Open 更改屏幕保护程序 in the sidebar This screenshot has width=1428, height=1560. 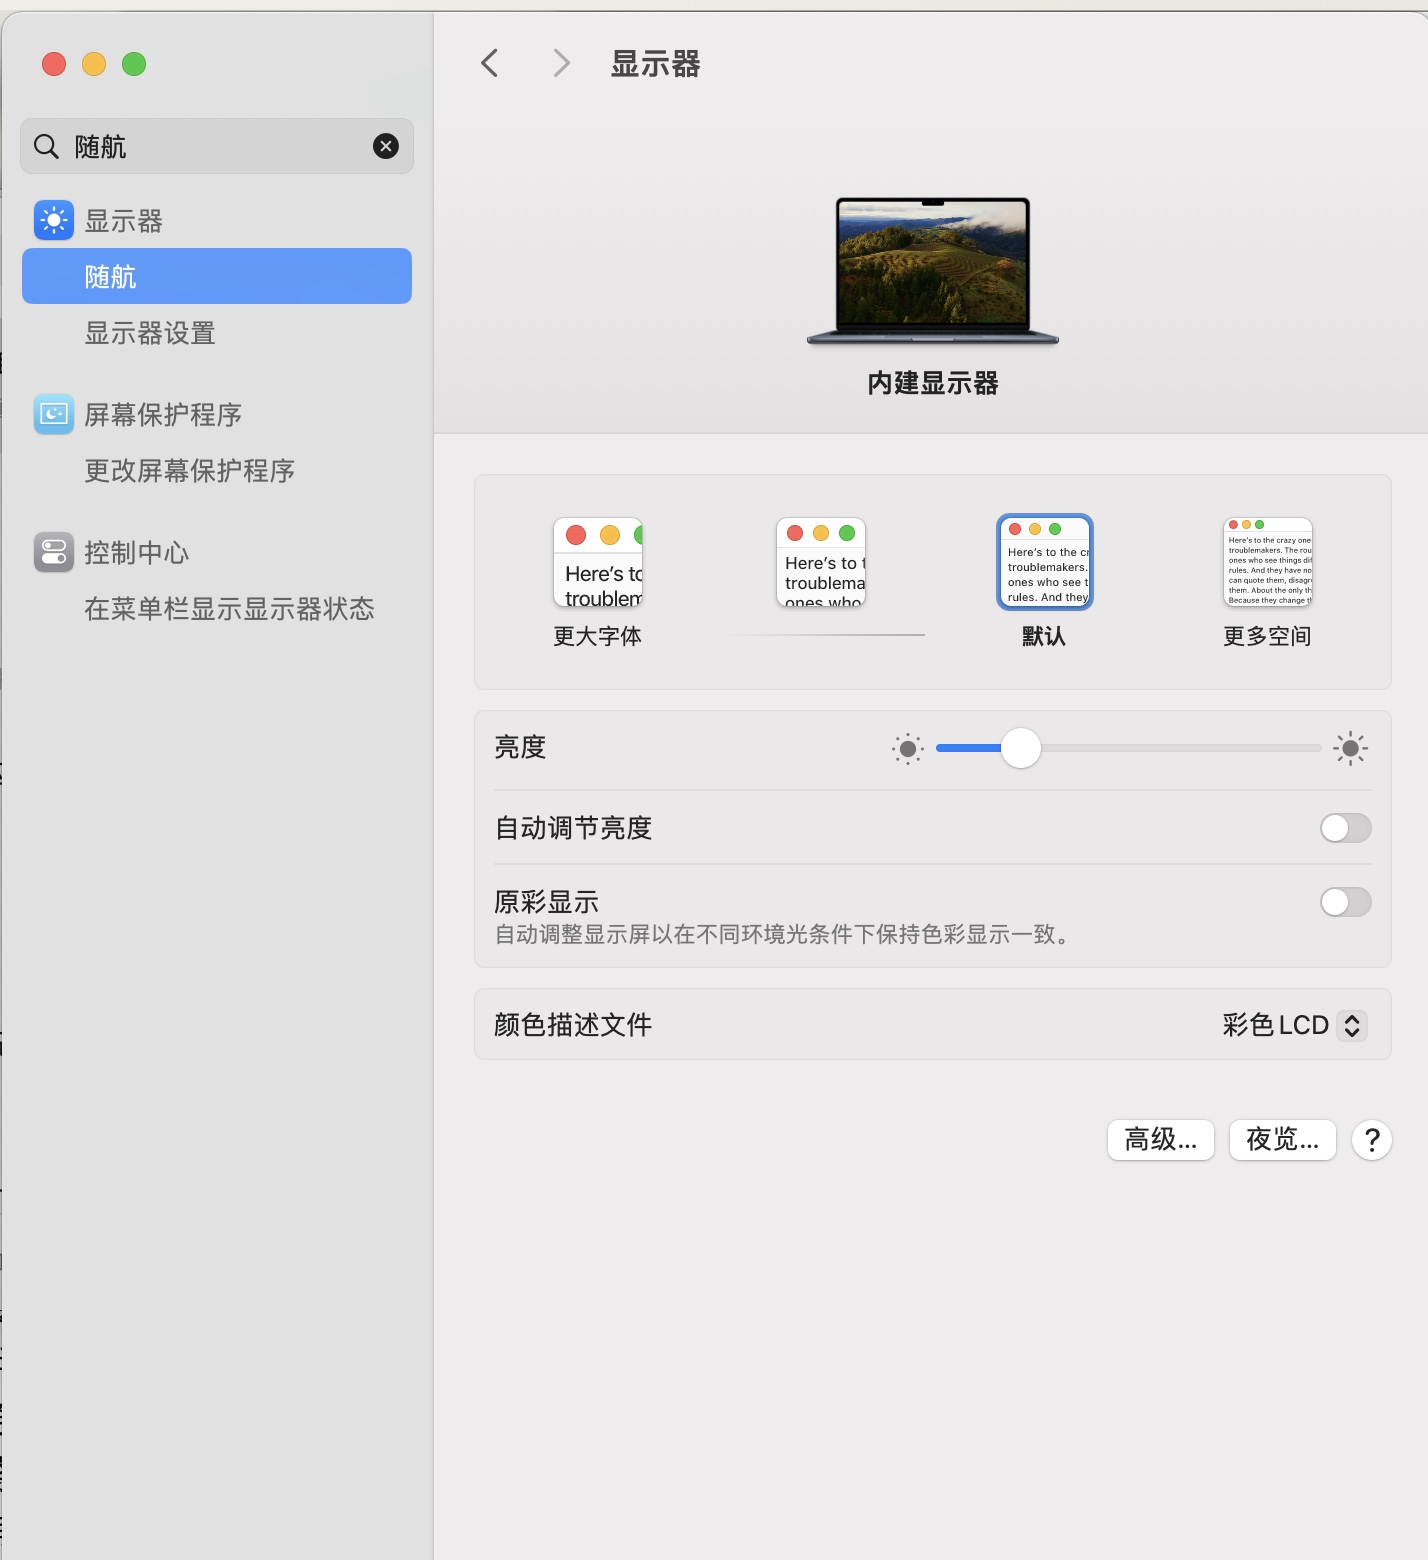click(x=189, y=471)
